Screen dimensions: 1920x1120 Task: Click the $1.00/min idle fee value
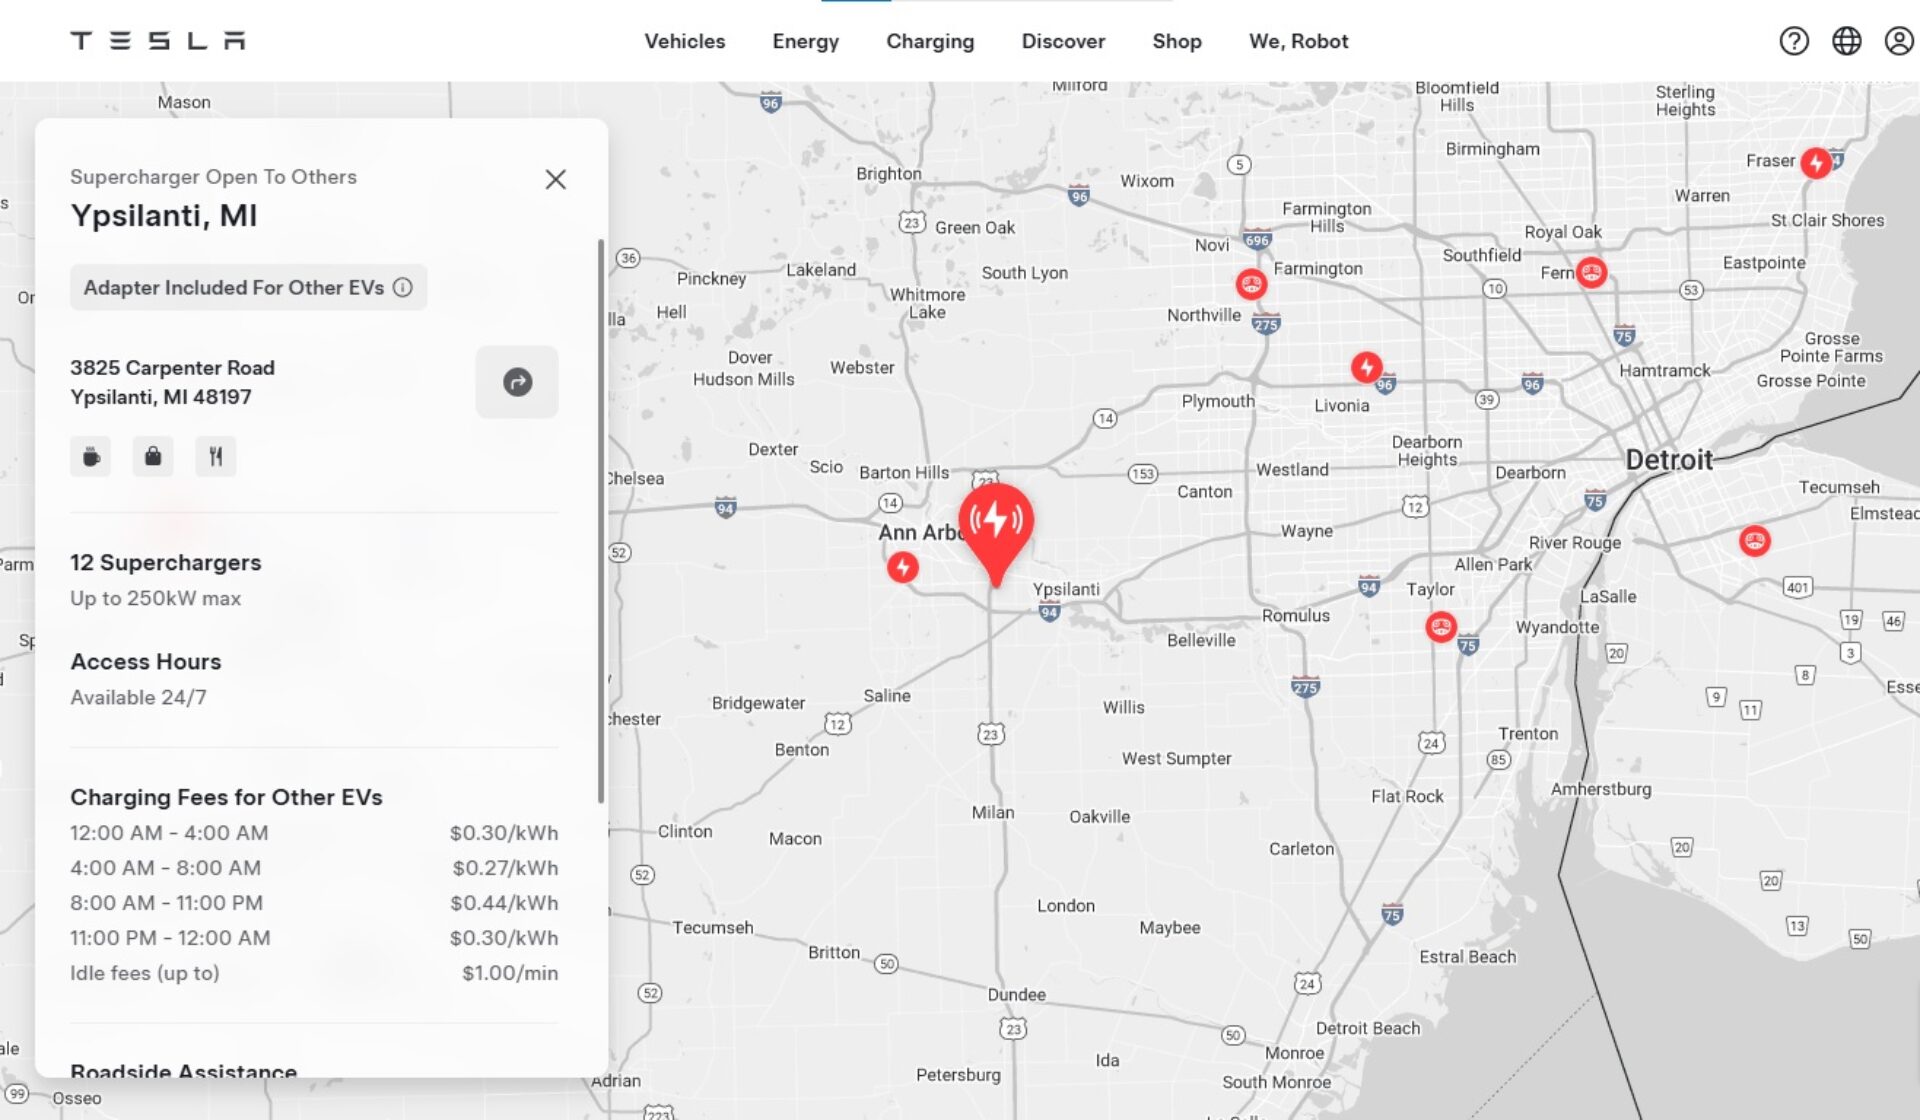tap(510, 973)
